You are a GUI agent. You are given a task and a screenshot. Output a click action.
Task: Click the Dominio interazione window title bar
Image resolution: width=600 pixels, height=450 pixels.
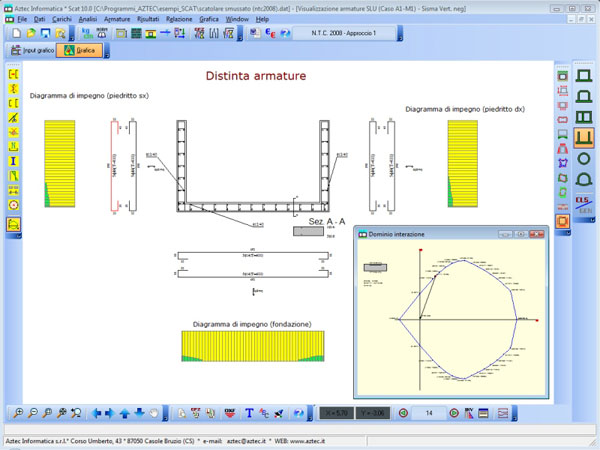coord(451,234)
